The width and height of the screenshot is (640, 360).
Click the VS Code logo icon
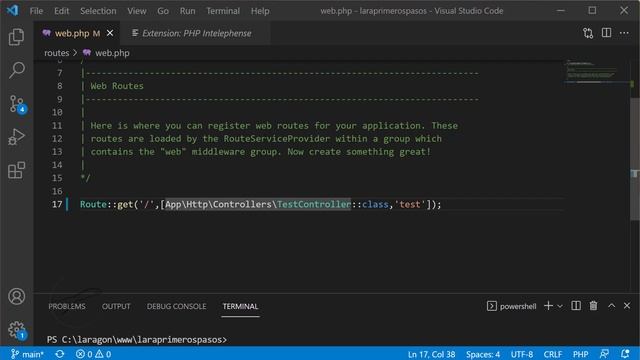tap(12, 10)
